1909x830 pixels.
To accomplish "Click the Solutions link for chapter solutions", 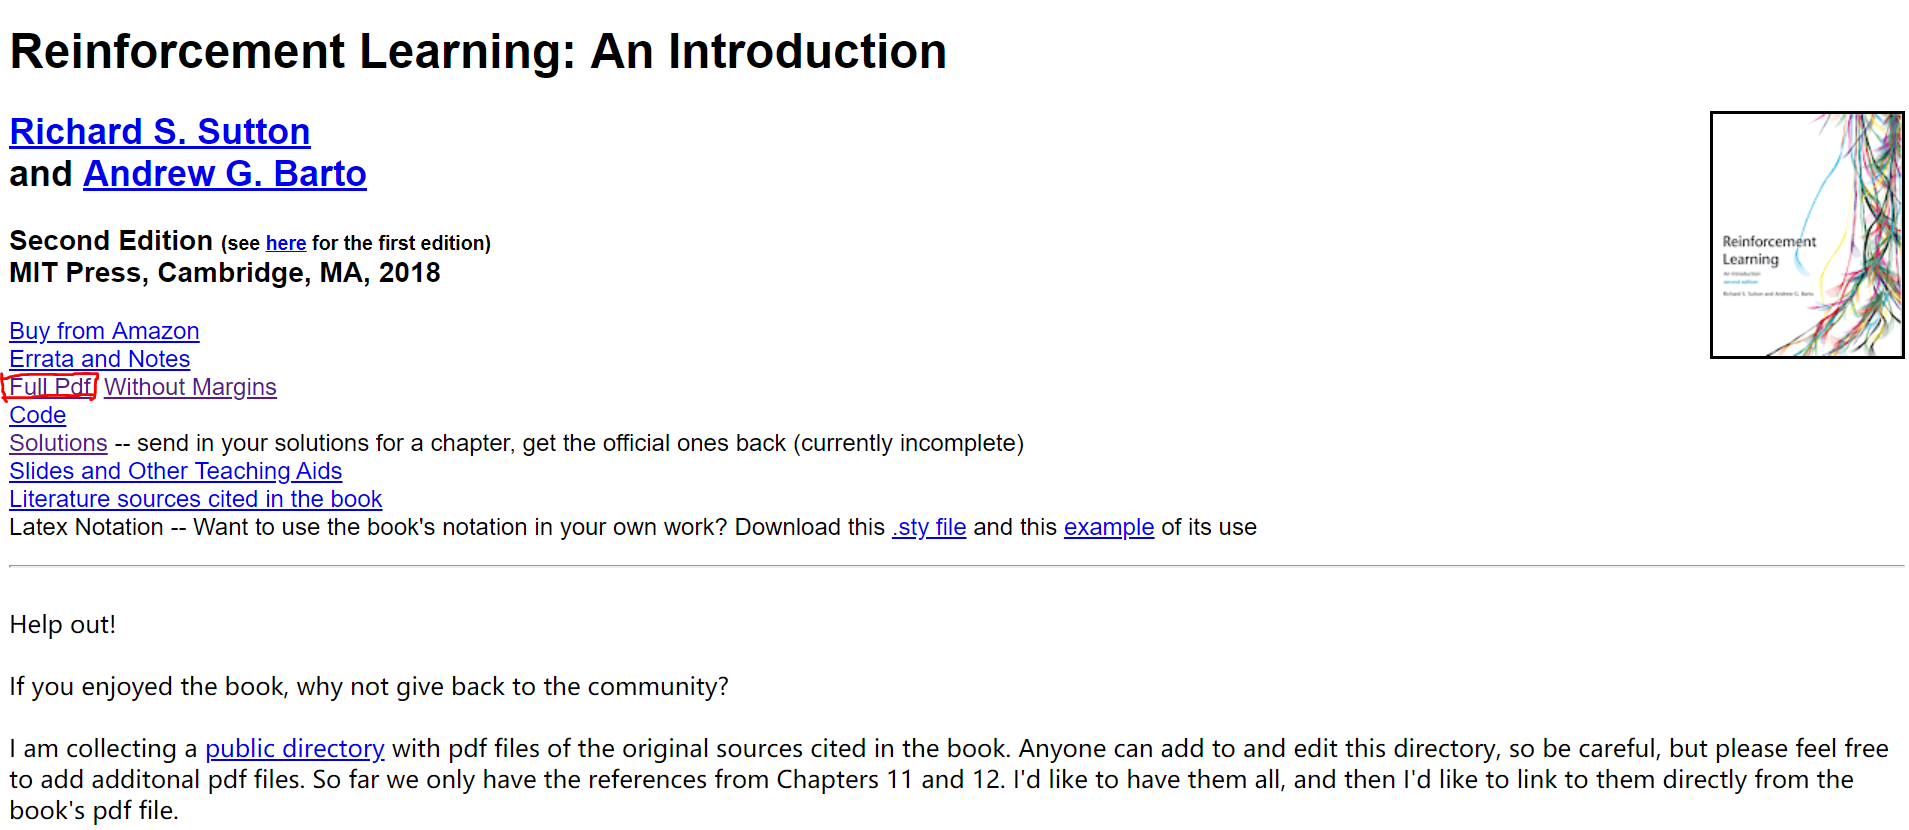I will coord(58,442).
